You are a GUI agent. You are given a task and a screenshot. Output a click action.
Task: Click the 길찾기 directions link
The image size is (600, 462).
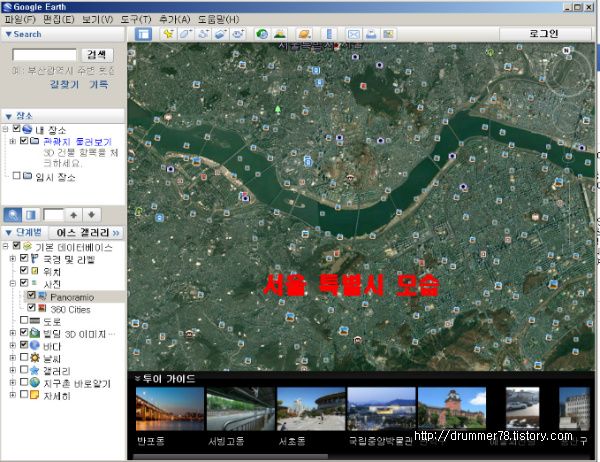point(64,84)
